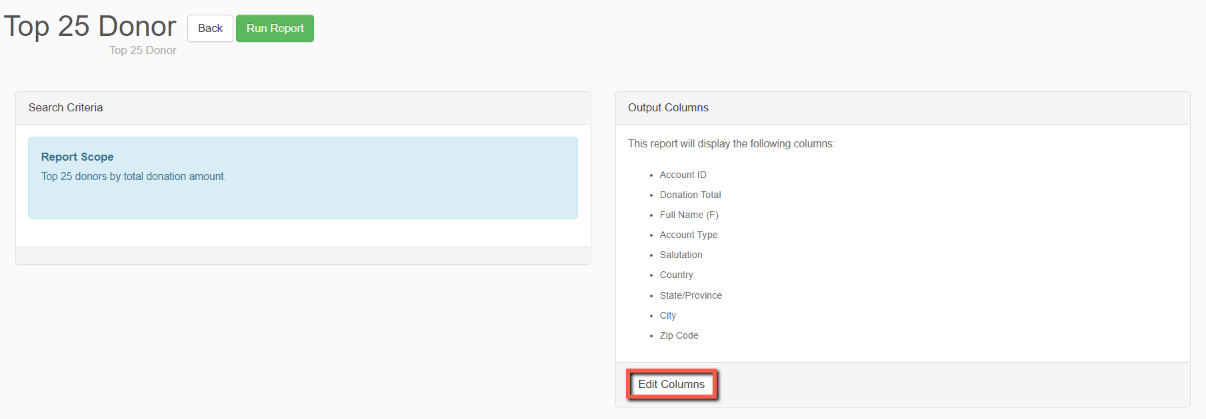Screen dimensions: 1206x419
Task: Select the Search Criteria panel header
Action: tap(303, 107)
